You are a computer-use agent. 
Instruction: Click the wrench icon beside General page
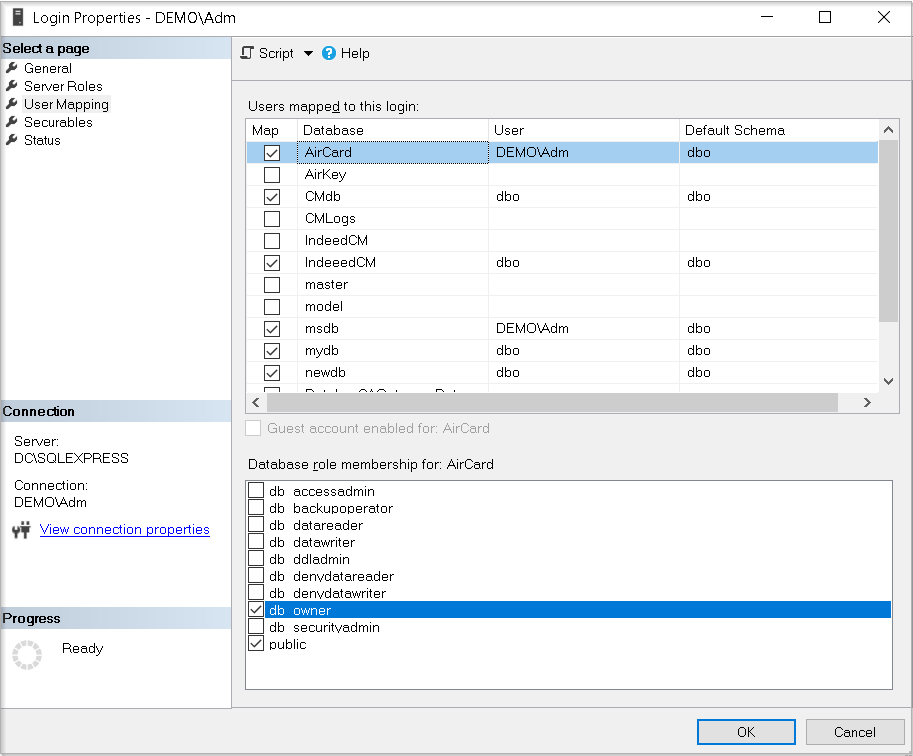[x=12, y=68]
